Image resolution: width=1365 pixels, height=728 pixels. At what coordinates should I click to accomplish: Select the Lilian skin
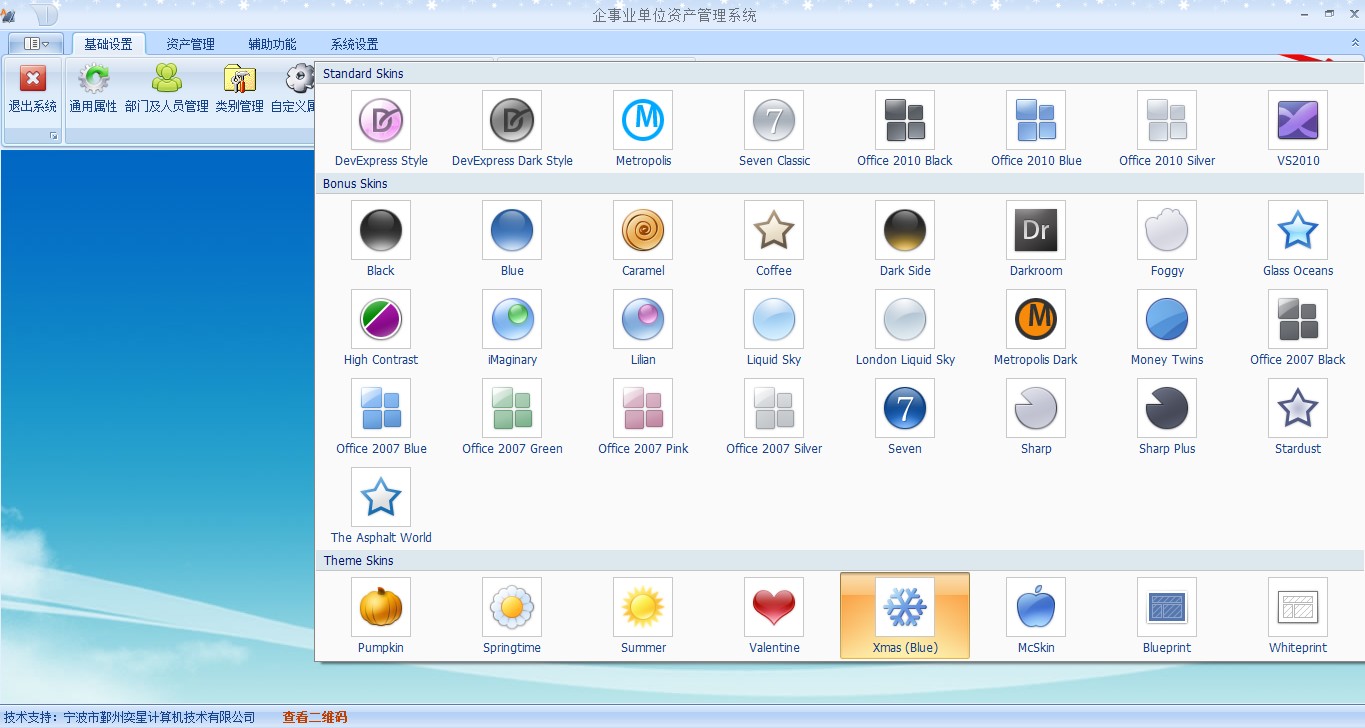pyautogui.click(x=643, y=328)
